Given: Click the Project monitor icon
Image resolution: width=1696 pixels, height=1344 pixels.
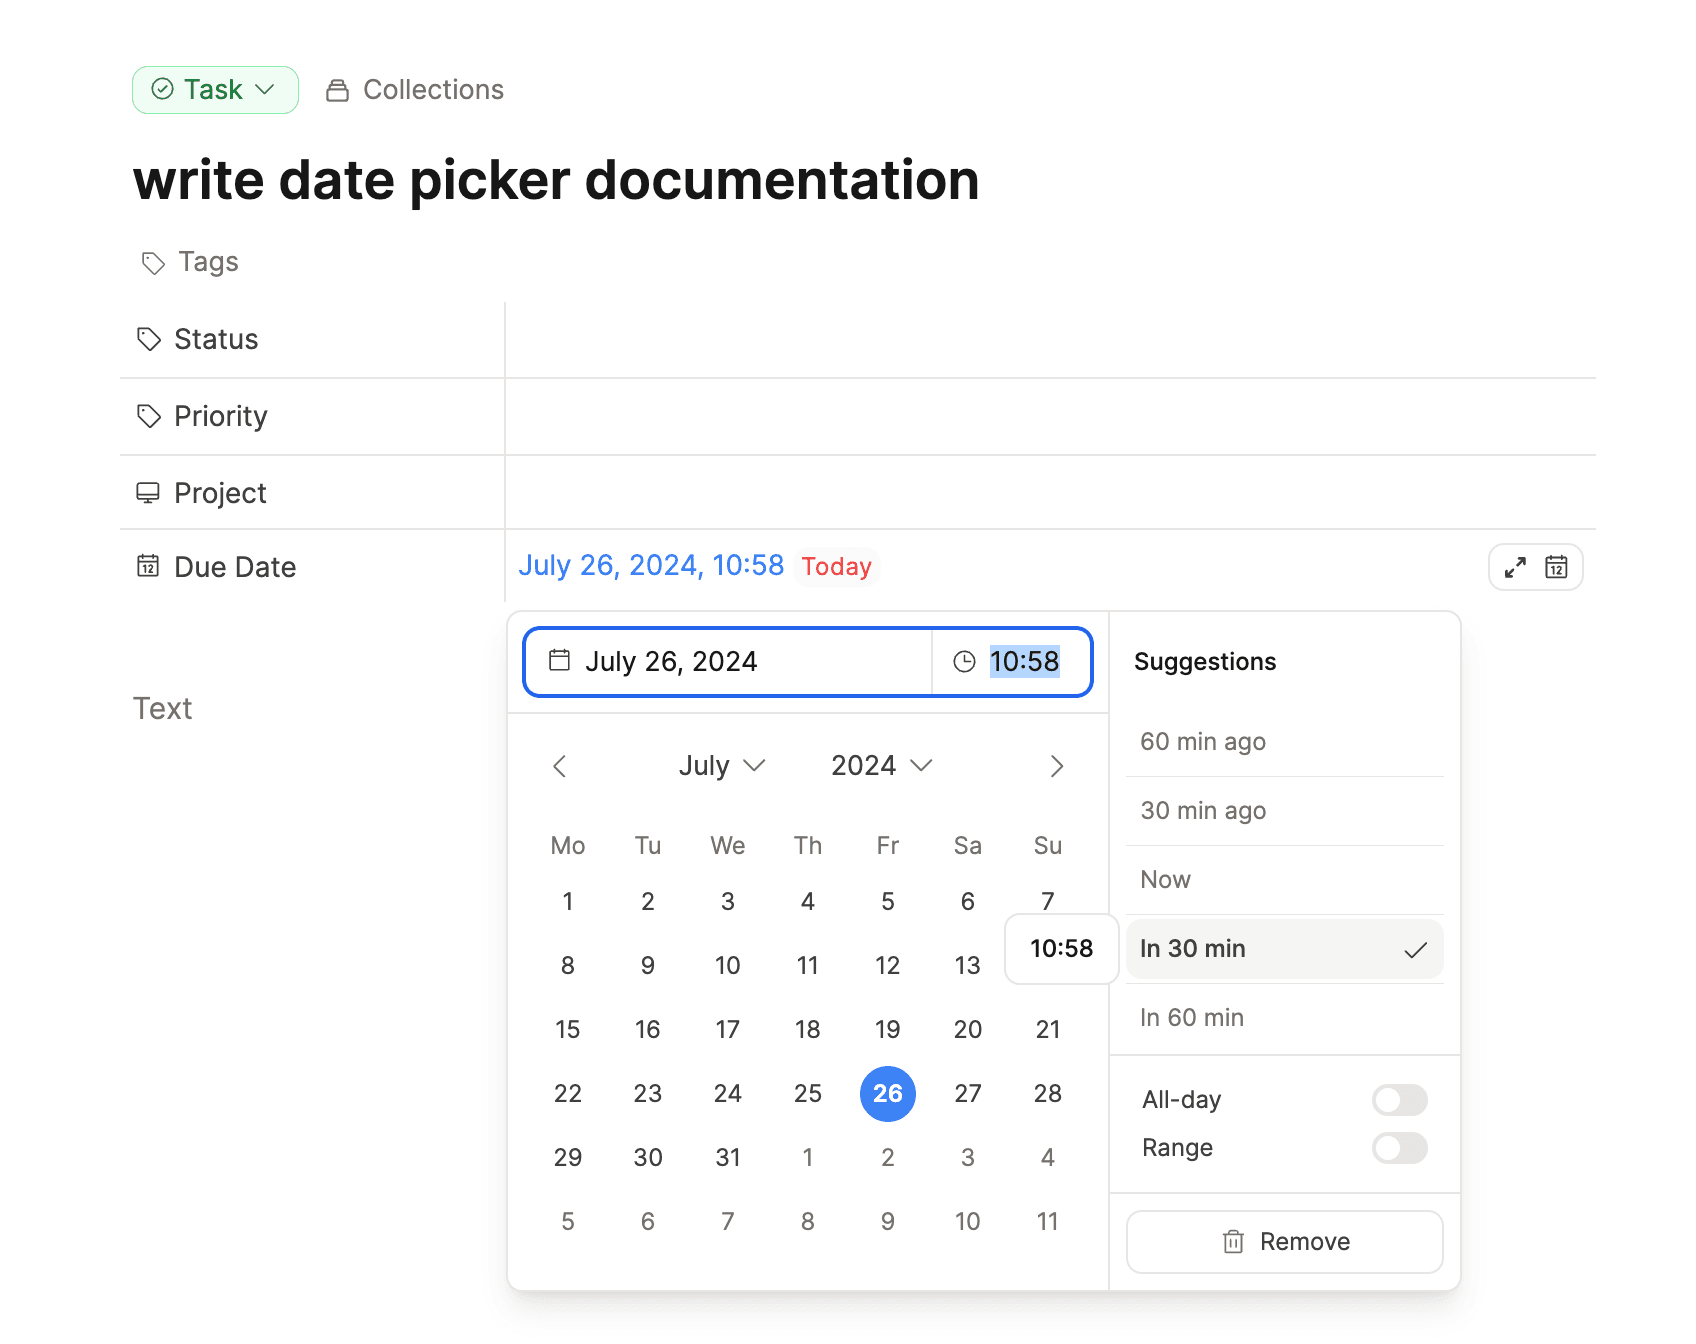Looking at the screenshot, I should (148, 492).
